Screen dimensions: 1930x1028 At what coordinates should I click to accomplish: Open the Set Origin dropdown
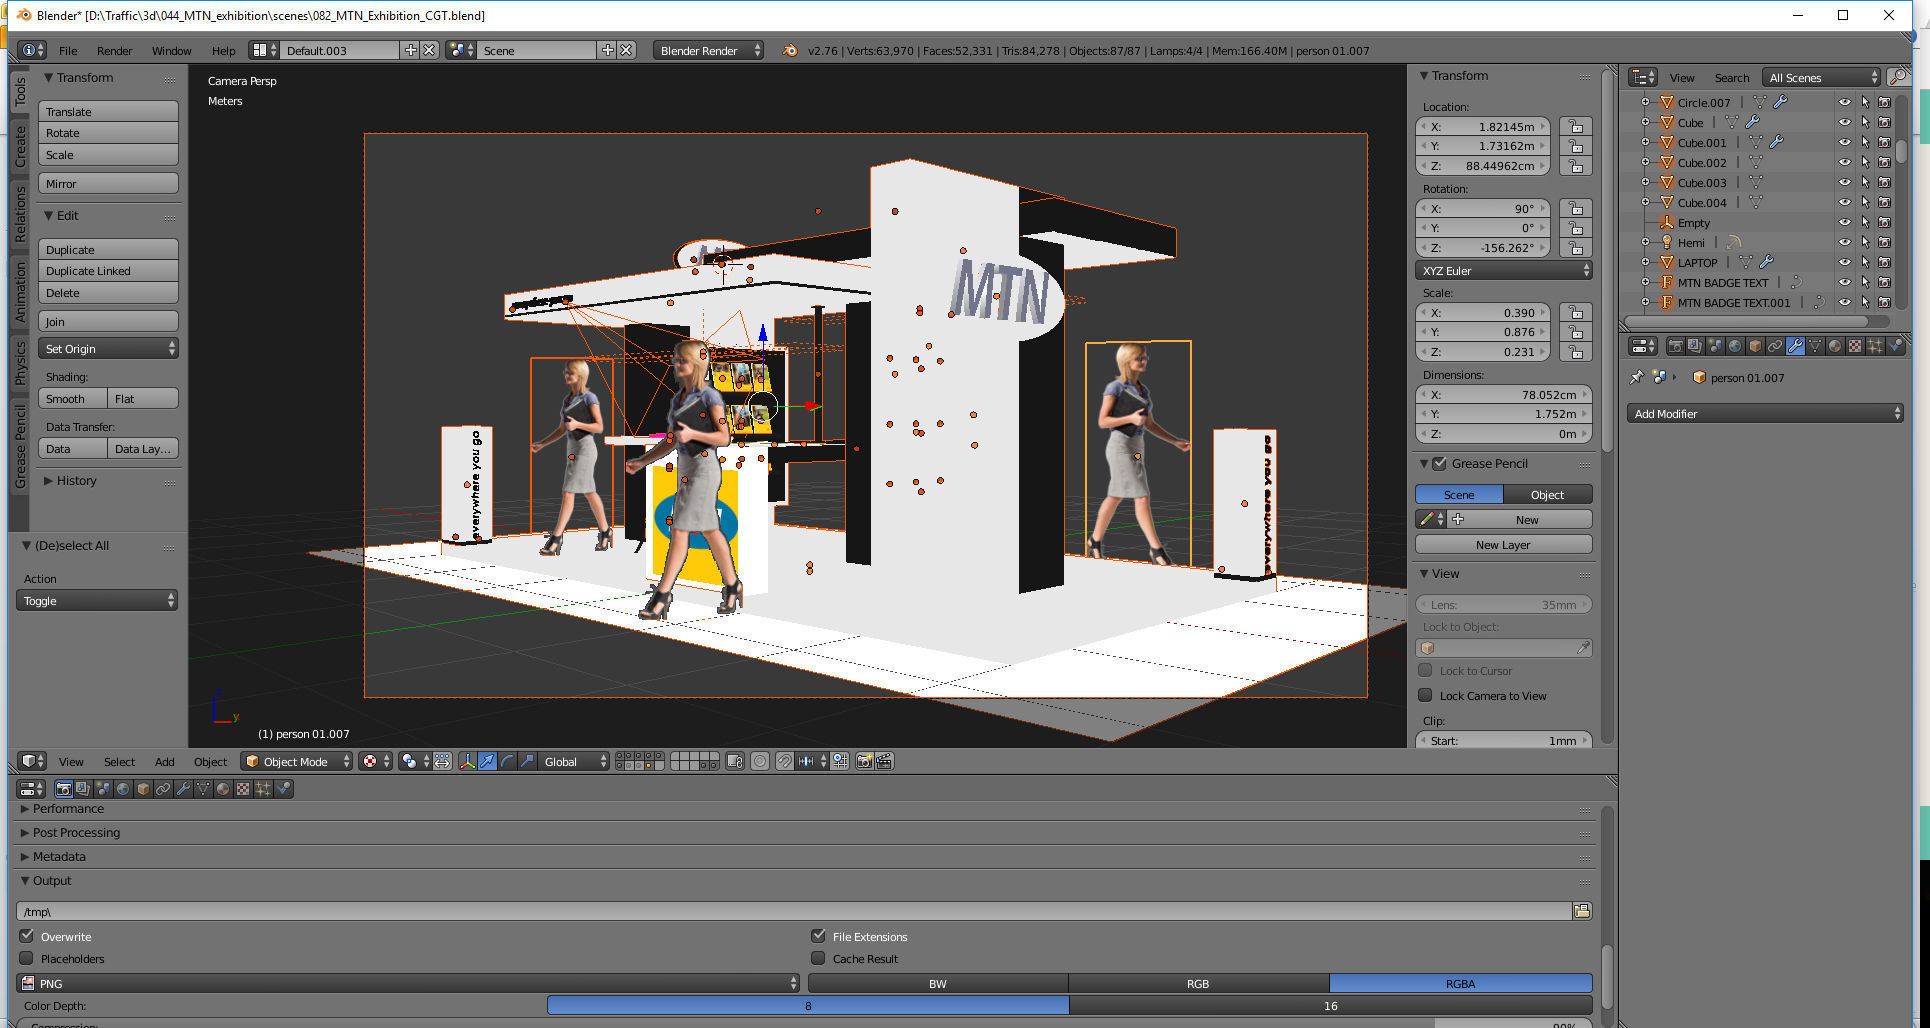click(x=108, y=348)
